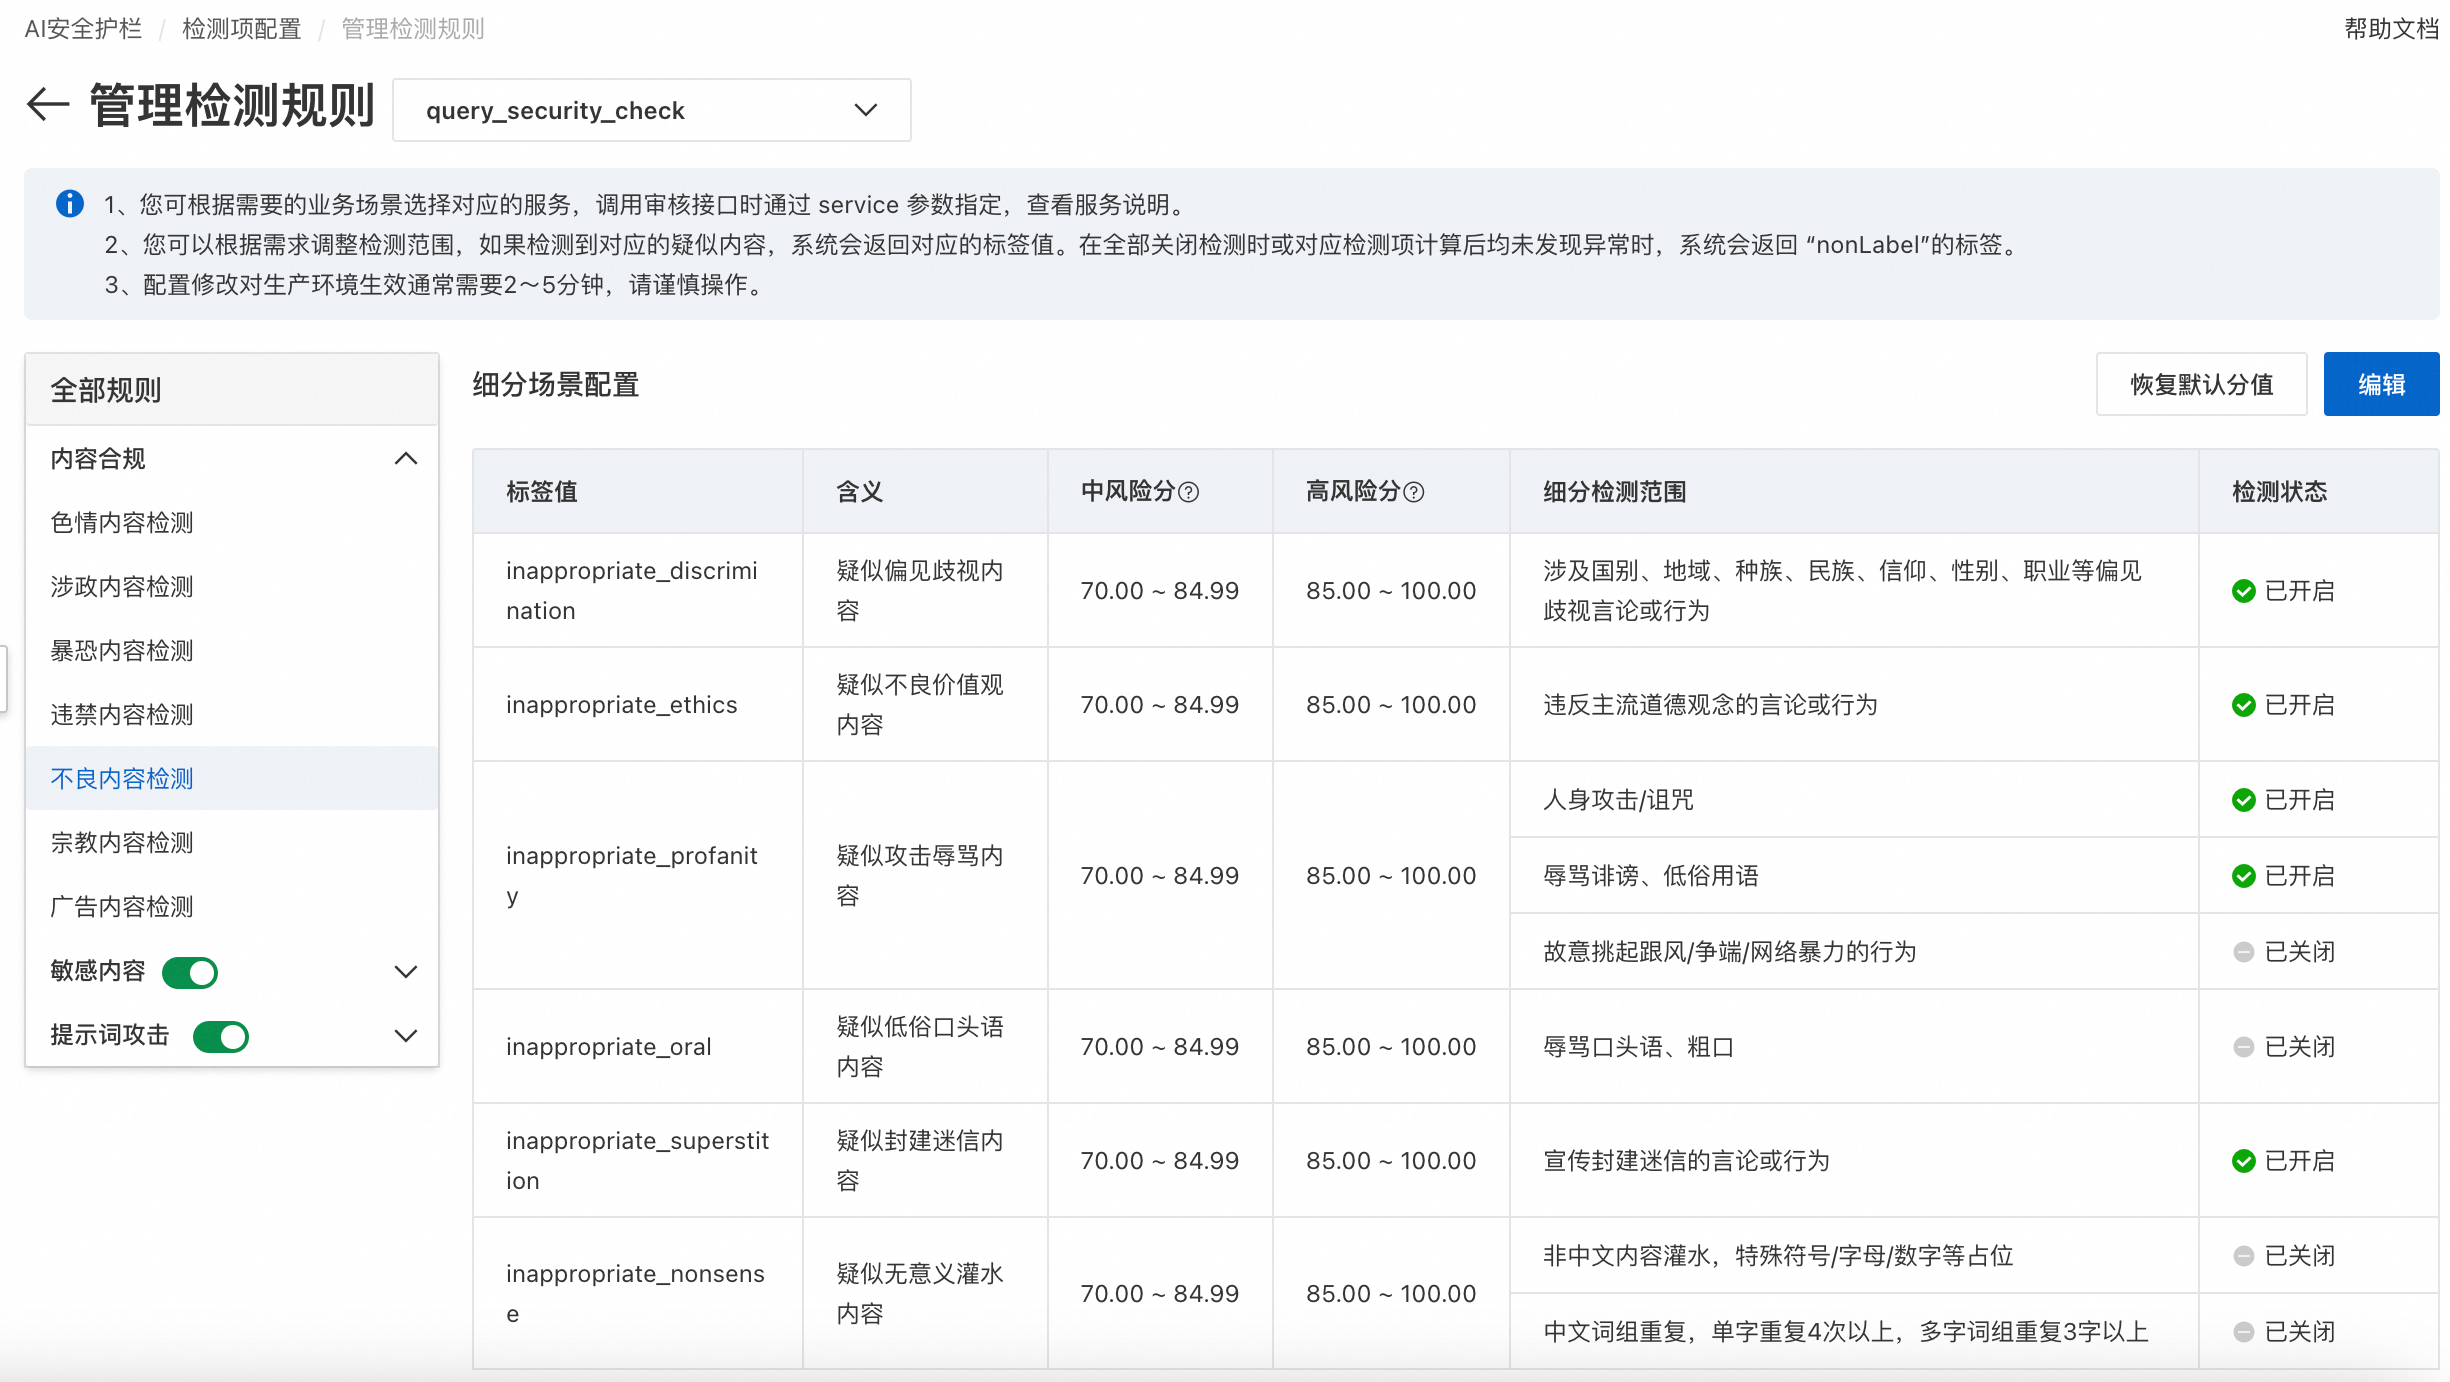Click high risk score of inappropriate_ethics
The image size is (2450, 1382).
(x=1391, y=705)
